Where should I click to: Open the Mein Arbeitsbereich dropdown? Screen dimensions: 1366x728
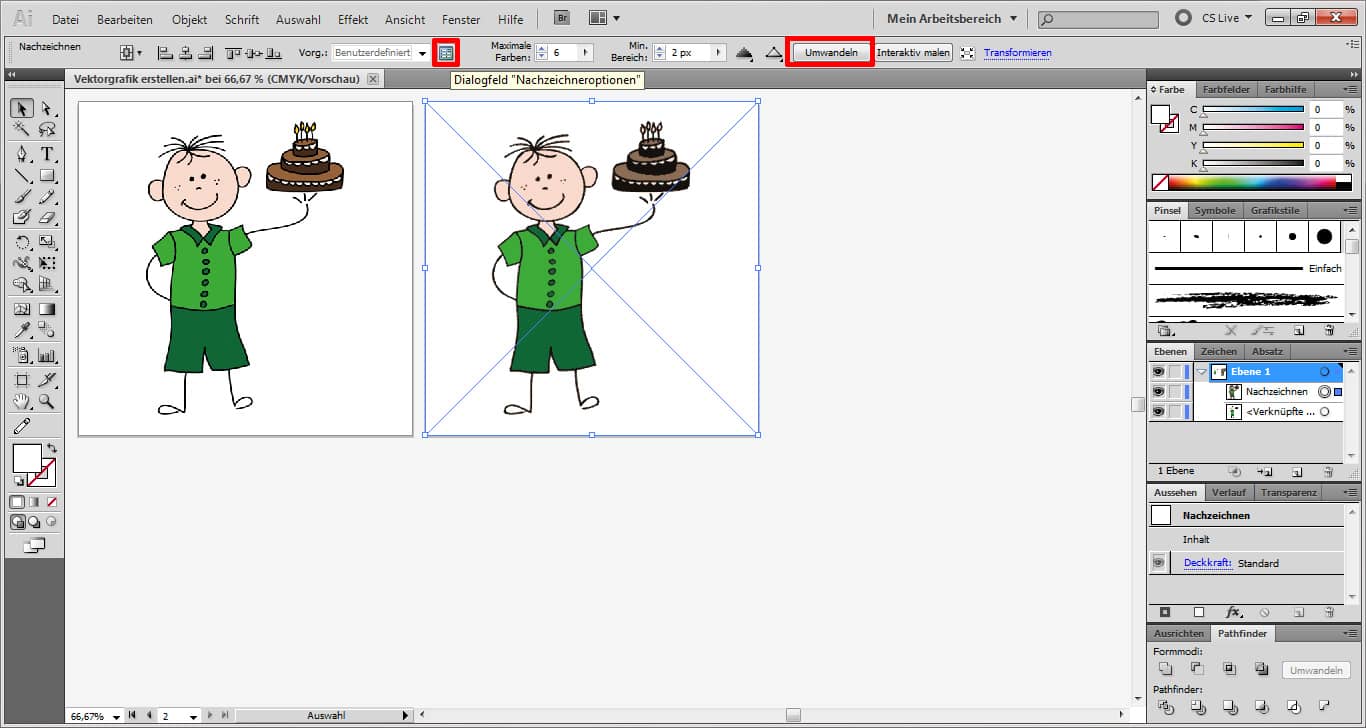(948, 17)
